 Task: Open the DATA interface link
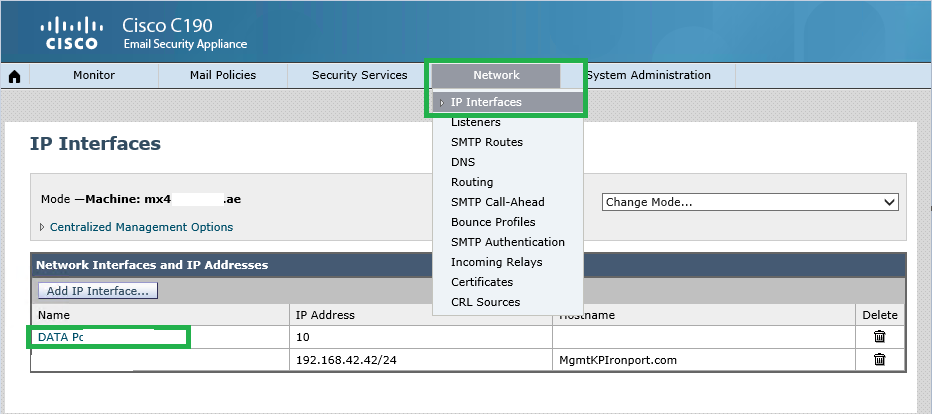coord(60,337)
